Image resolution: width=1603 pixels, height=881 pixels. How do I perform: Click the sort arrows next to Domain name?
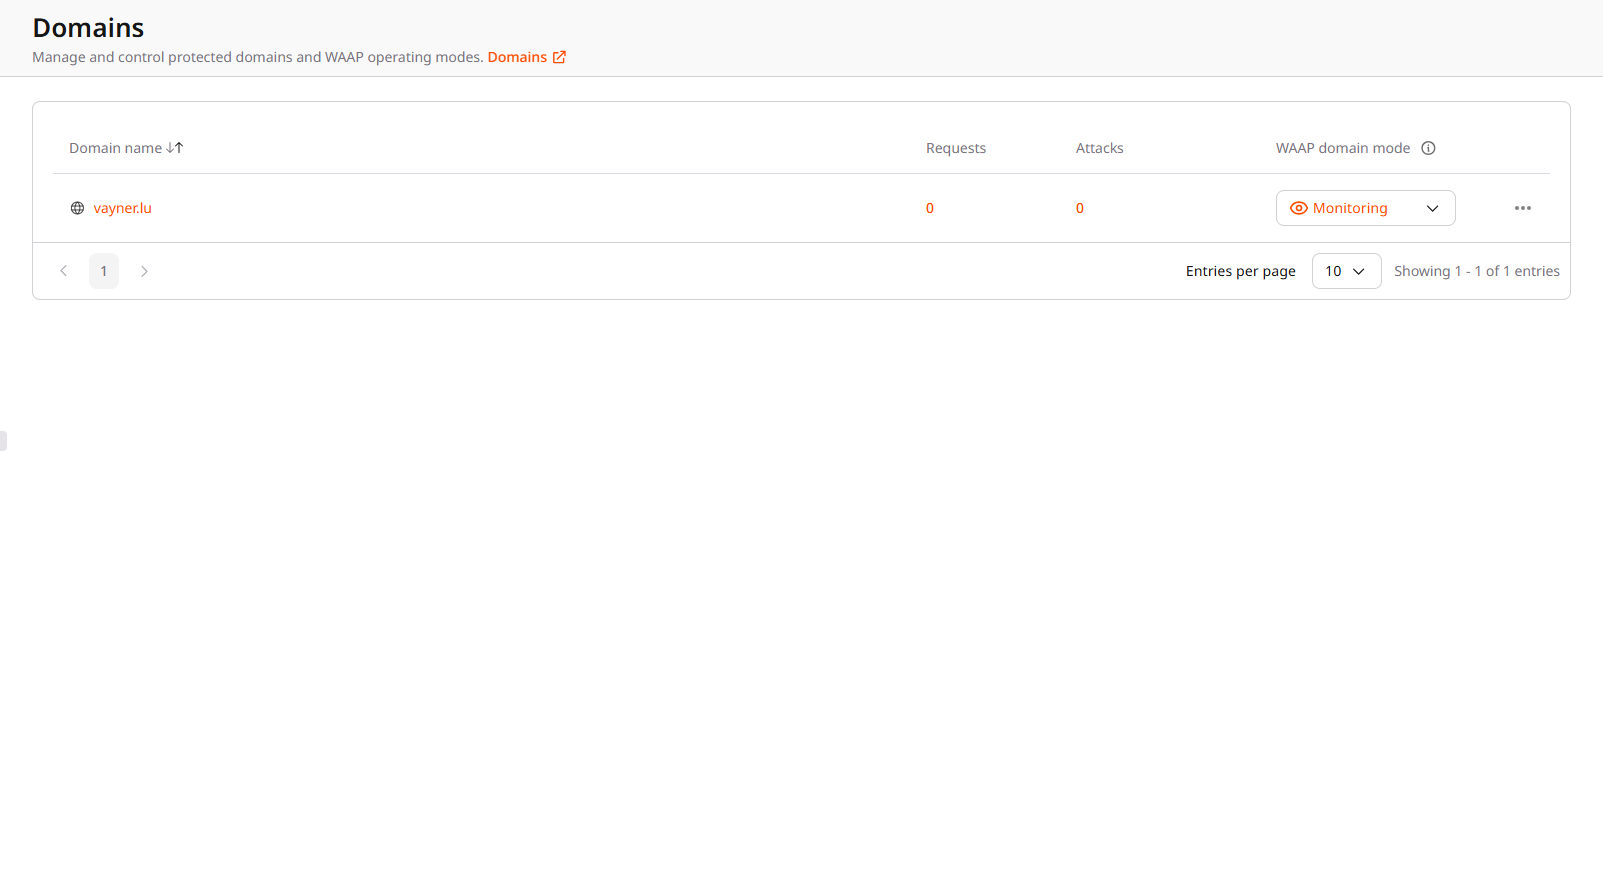[175, 148]
